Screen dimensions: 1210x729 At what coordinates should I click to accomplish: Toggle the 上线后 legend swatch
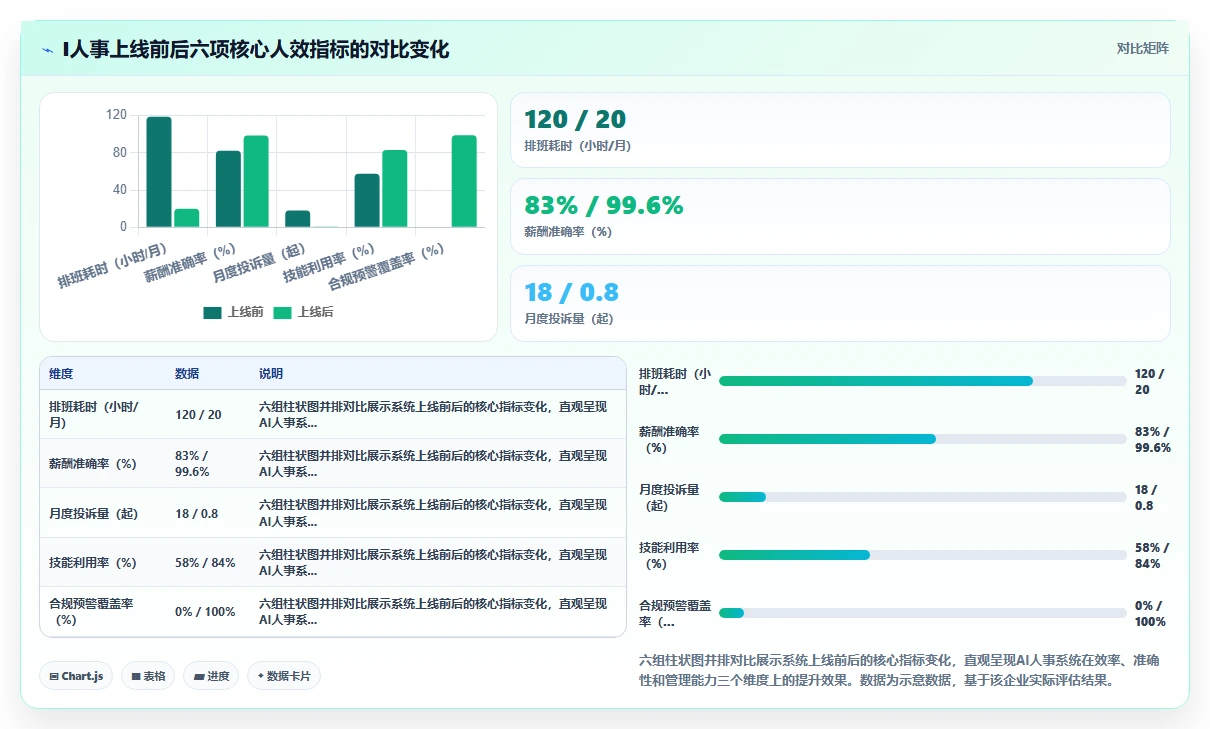click(x=282, y=312)
